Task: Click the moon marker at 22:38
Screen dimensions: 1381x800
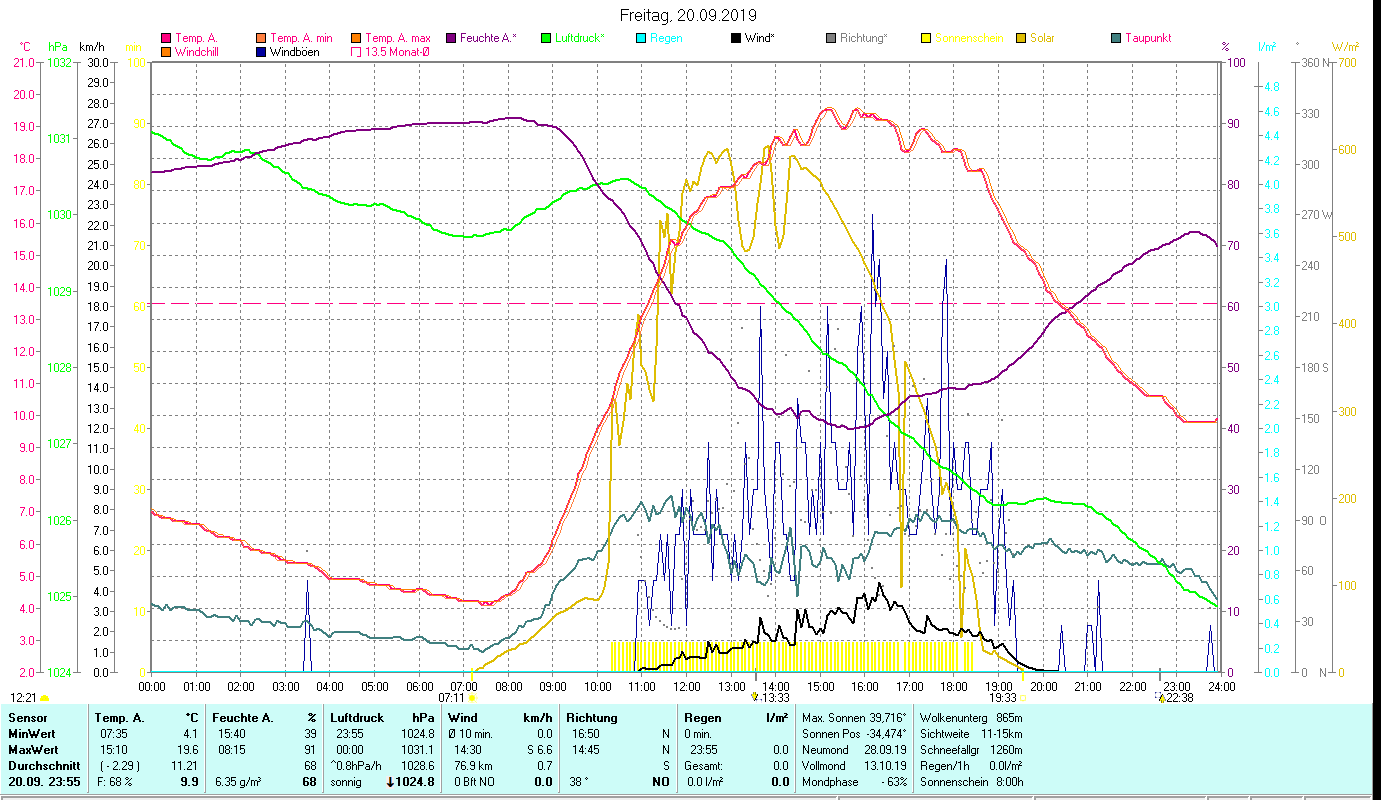Action: [1161, 698]
